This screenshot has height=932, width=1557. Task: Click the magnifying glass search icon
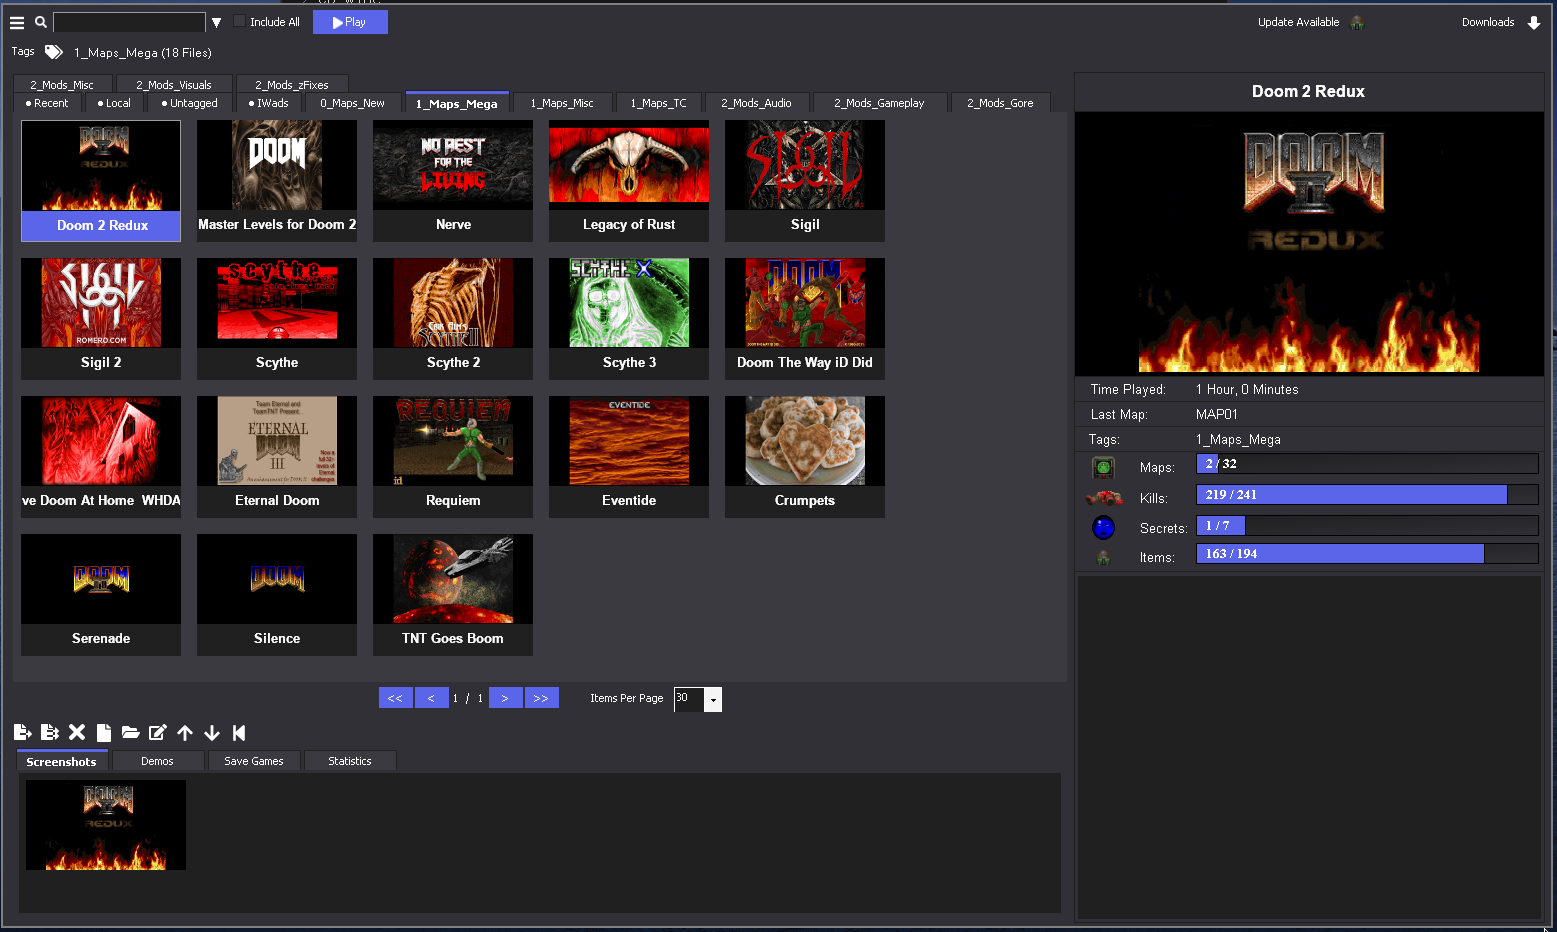point(41,22)
